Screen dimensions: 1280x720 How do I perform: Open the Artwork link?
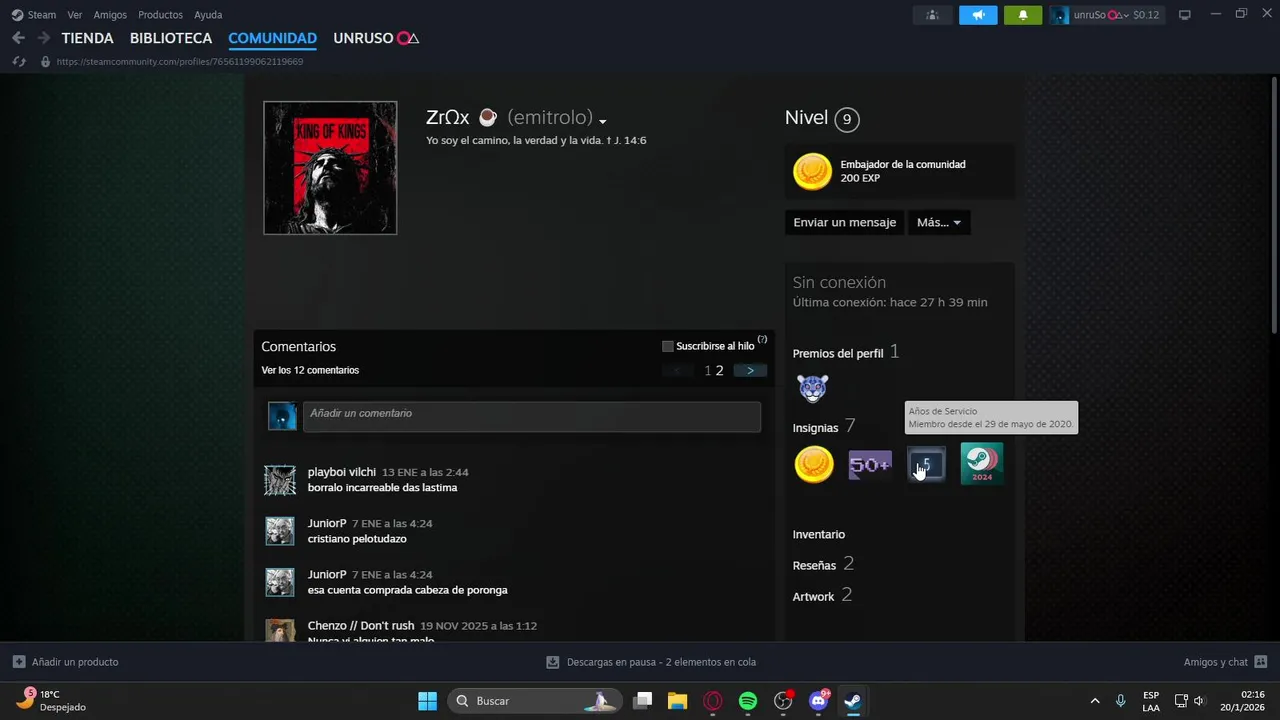pyautogui.click(x=813, y=596)
